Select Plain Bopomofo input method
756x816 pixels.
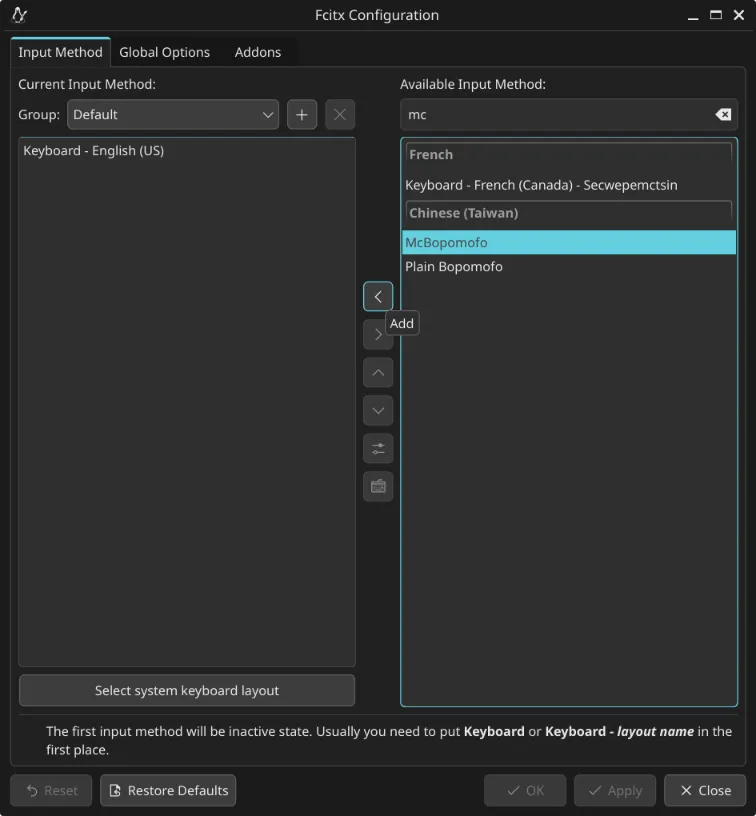pyautogui.click(x=569, y=266)
